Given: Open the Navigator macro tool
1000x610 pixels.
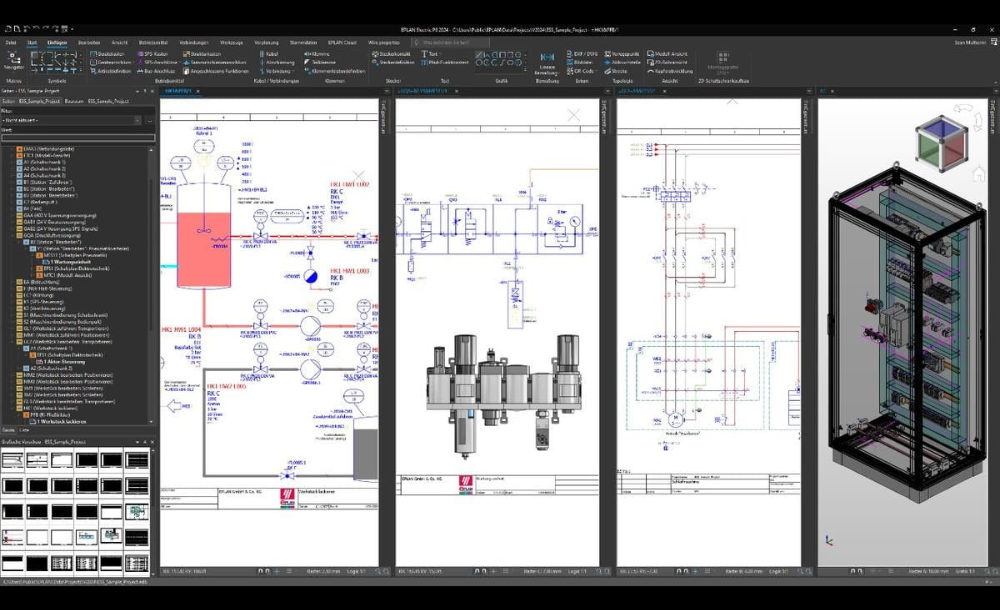Looking at the screenshot, I should tap(13, 61).
